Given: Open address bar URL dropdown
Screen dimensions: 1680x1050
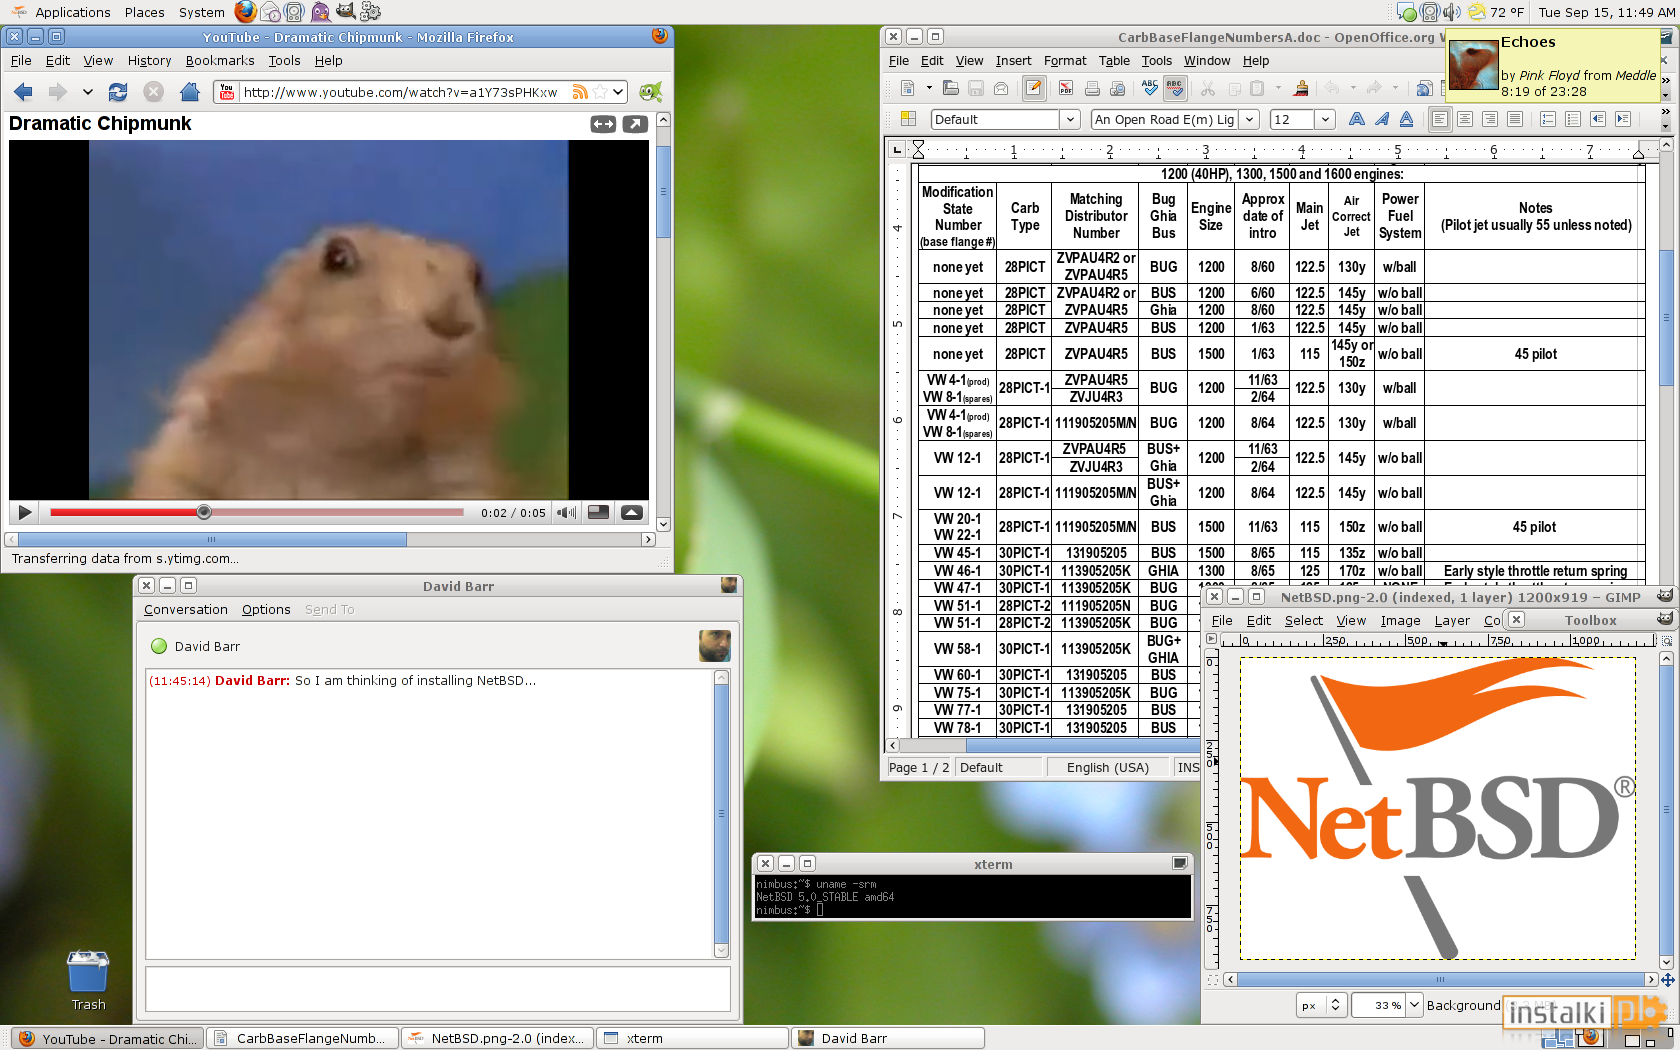Looking at the screenshot, I should coord(618,92).
